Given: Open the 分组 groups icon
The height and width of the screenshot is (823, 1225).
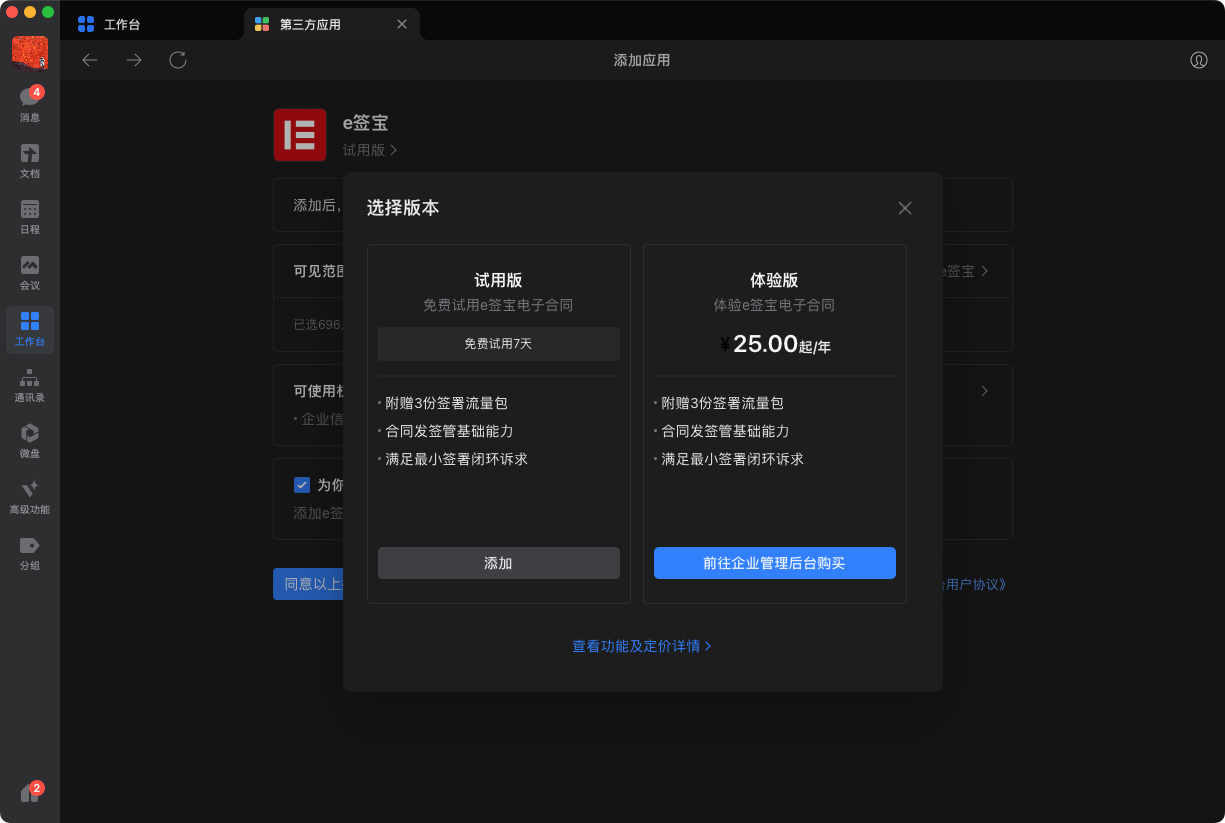Looking at the screenshot, I should 30,552.
